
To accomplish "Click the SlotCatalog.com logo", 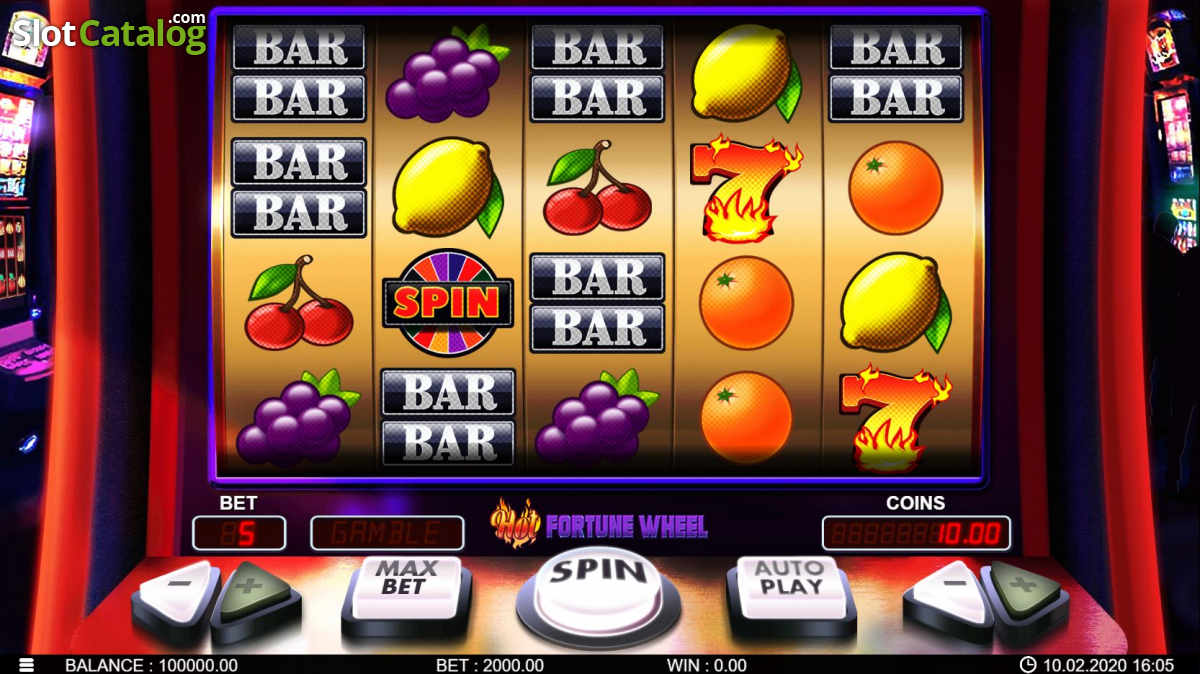I will click(x=108, y=32).
